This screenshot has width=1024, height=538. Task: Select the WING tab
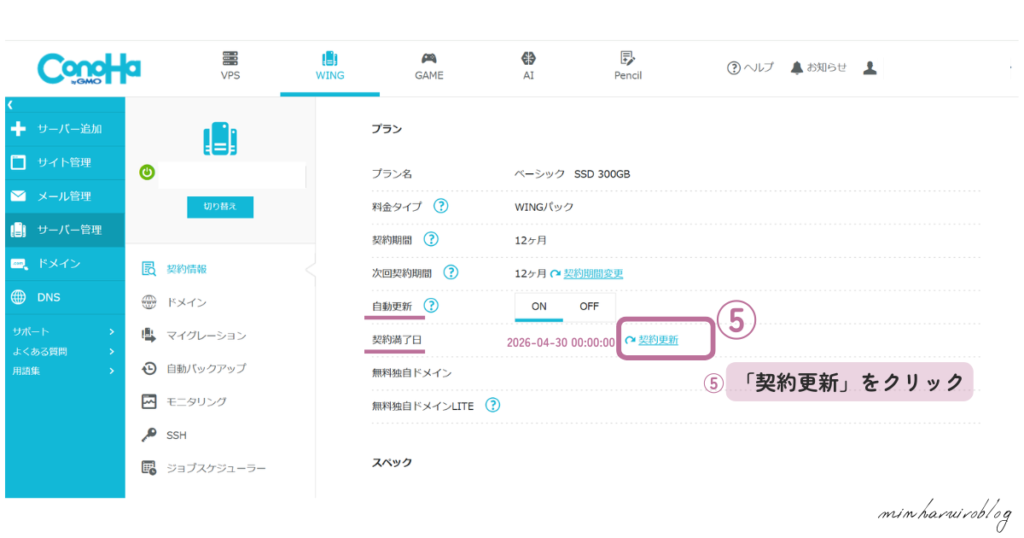tap(330, 65)
